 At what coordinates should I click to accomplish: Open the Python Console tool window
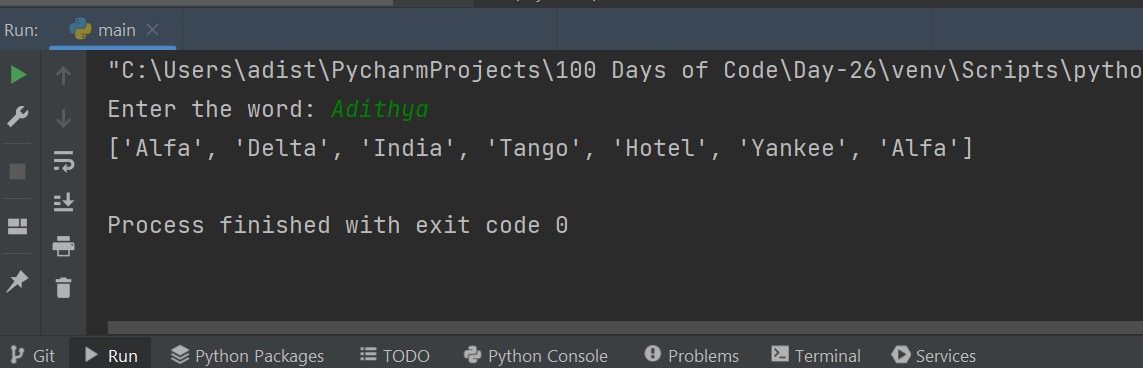click(536, 356)
